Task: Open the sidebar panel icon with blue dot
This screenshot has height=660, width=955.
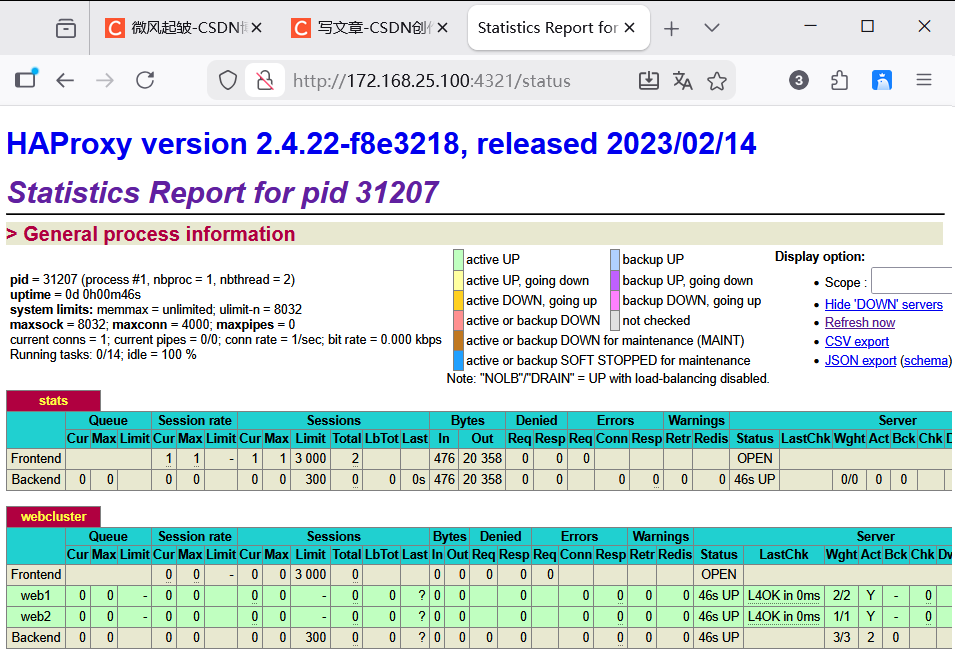Action: pos(26,79)
